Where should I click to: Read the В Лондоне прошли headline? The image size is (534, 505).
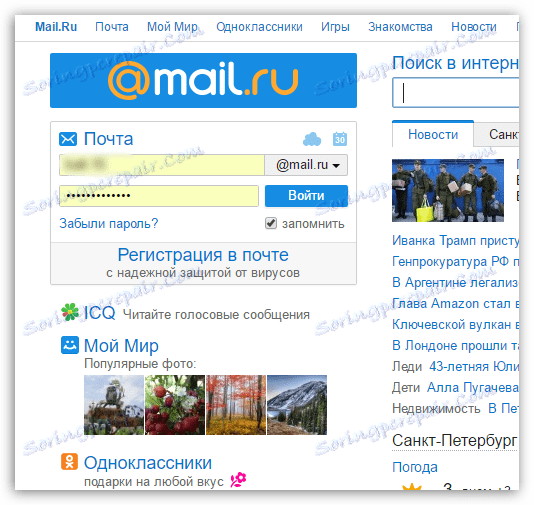456,346
